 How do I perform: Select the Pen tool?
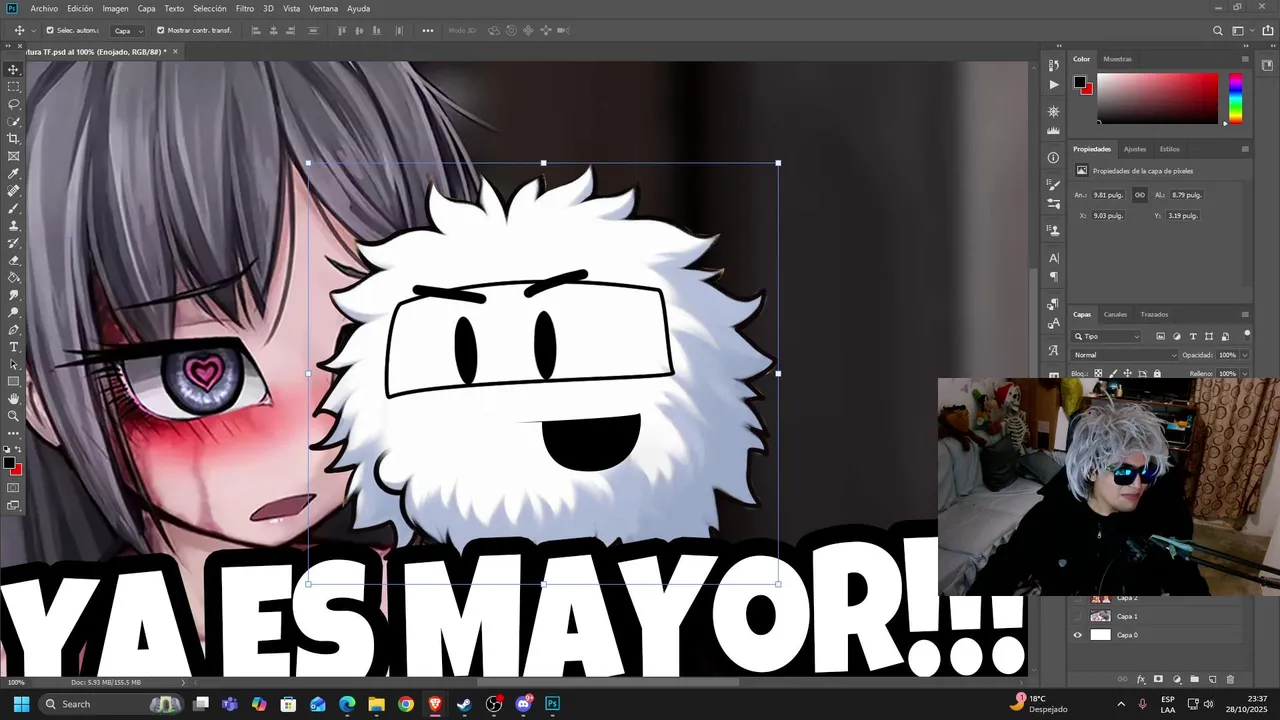[13, 330]
